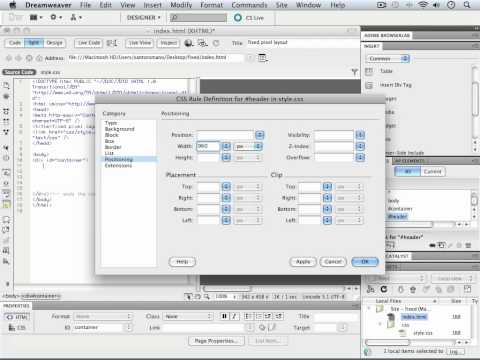Open the Extend Dreamweaver gear menu
Viewport: 480px width, 360px height.
(x=55, y=17)
